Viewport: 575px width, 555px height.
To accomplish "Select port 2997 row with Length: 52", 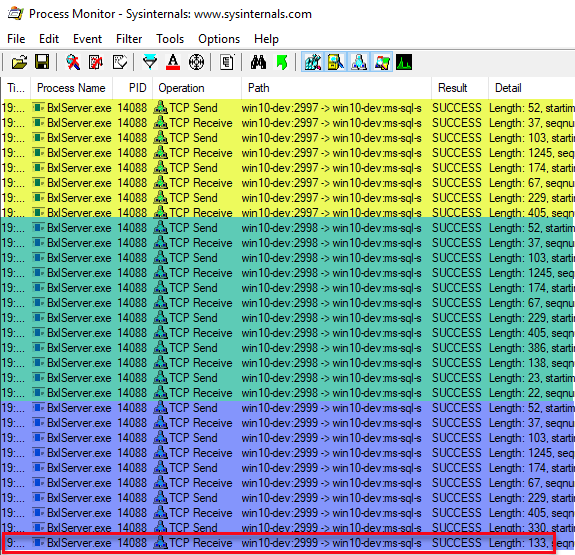I will pos(288,108).
